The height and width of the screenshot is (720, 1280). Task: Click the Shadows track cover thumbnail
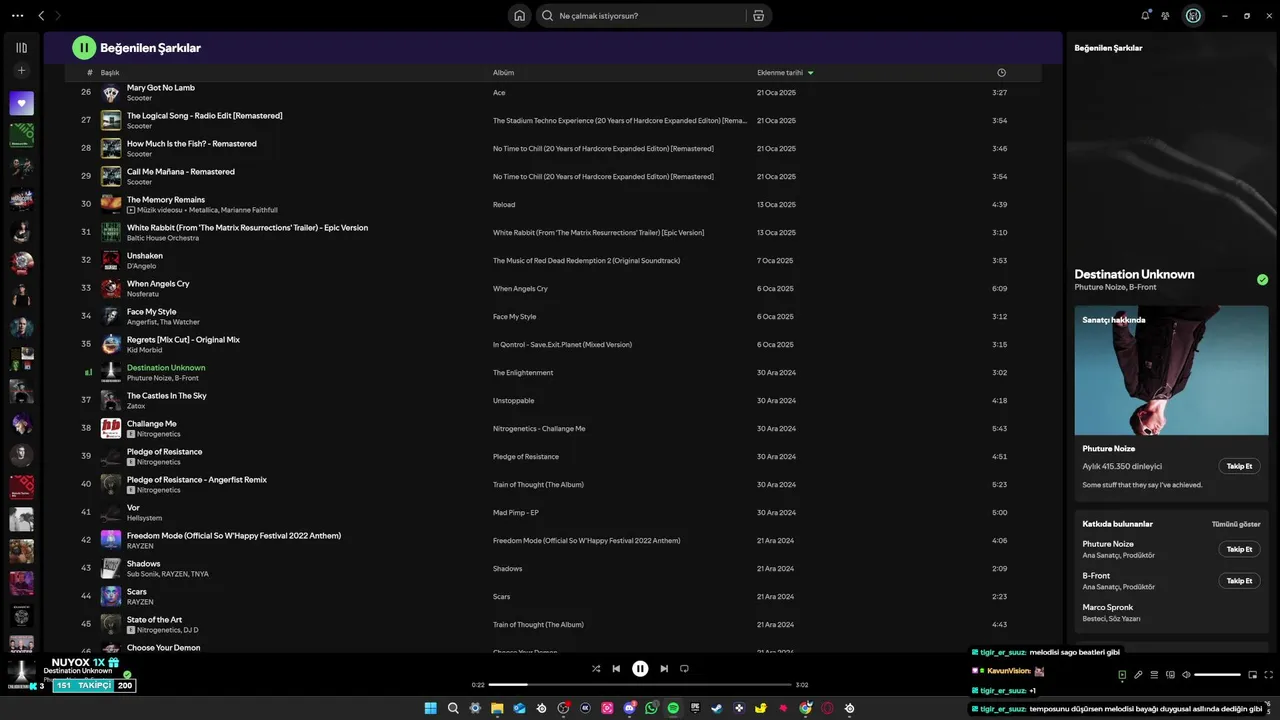tap(111, 568)
